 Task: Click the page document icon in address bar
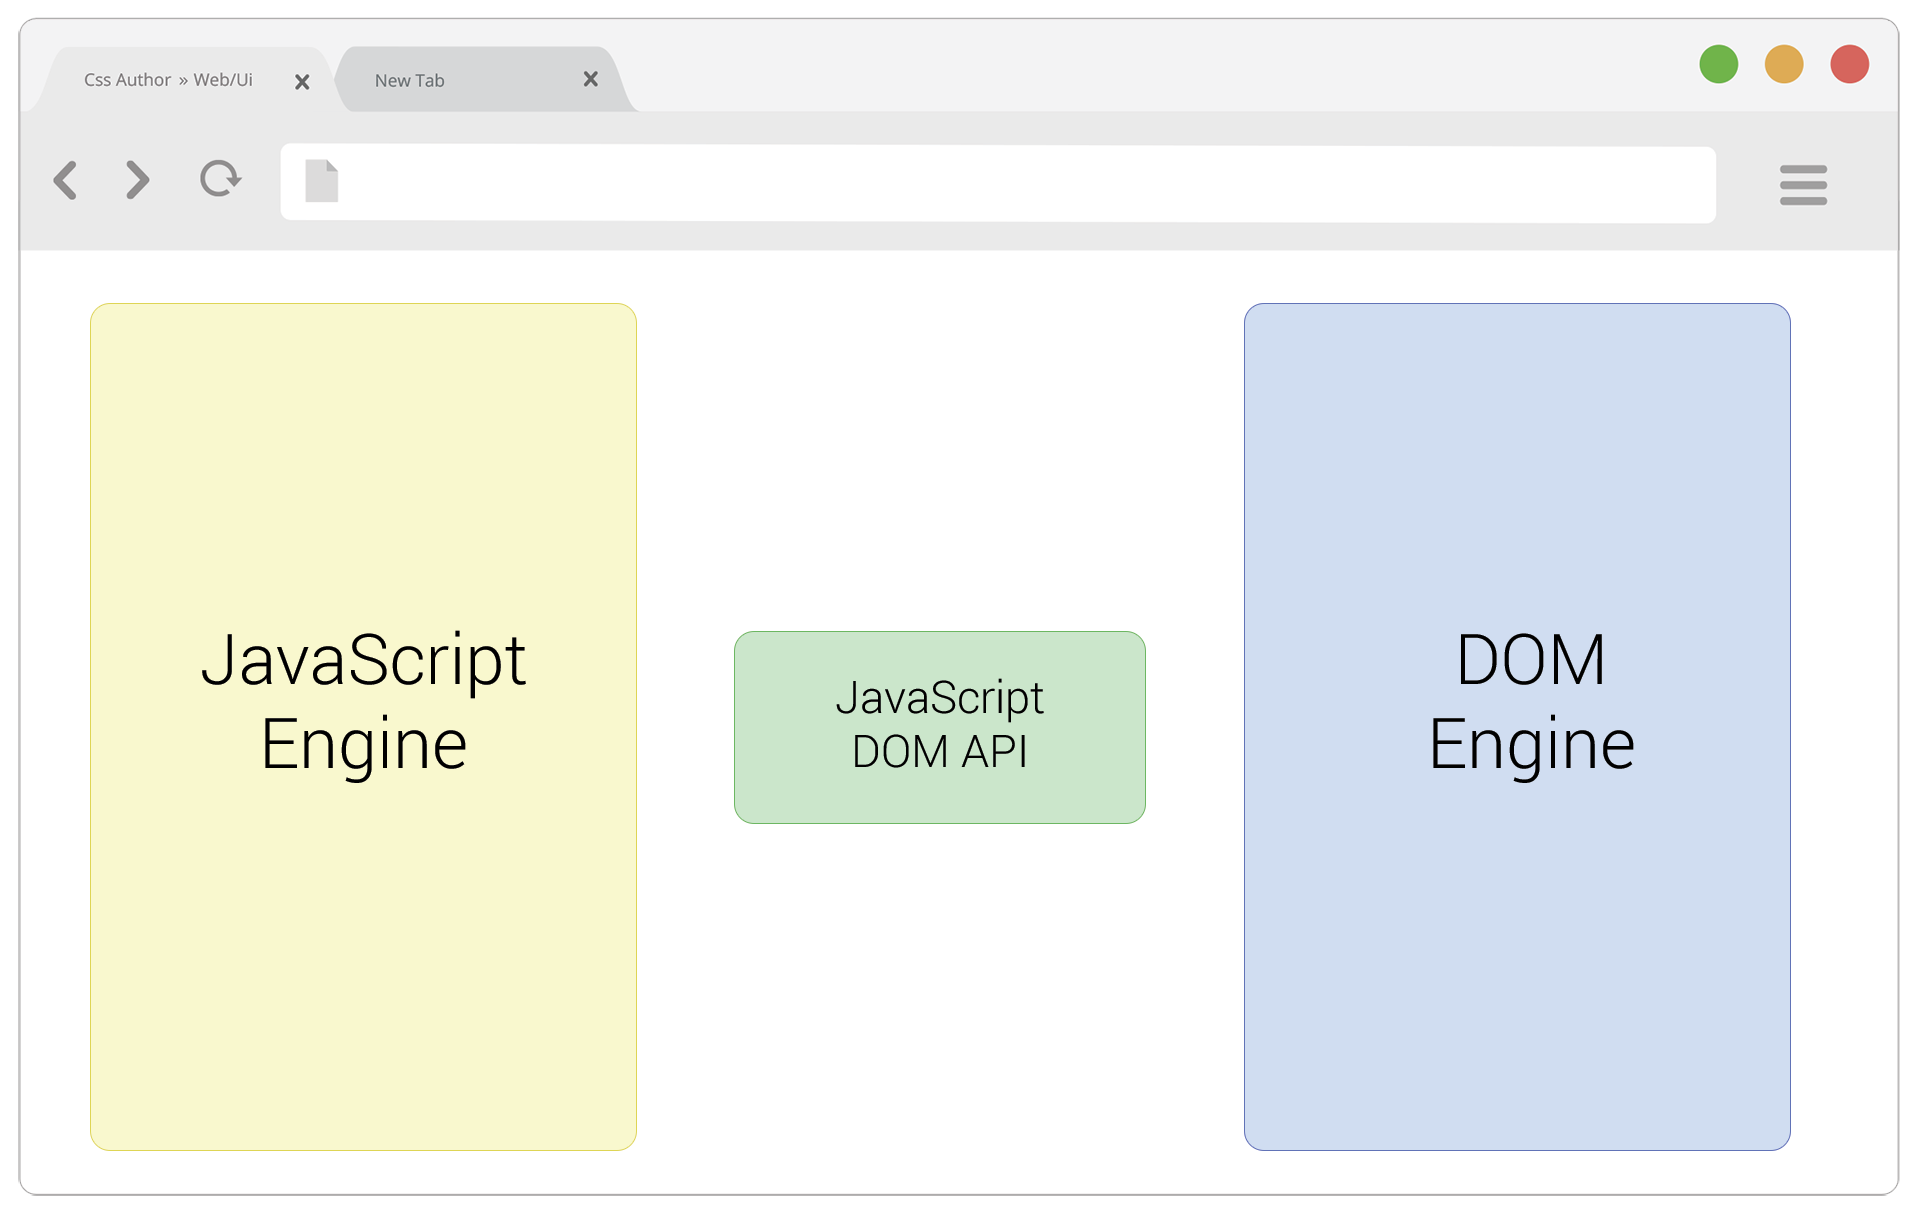click(x=321, y=181)
